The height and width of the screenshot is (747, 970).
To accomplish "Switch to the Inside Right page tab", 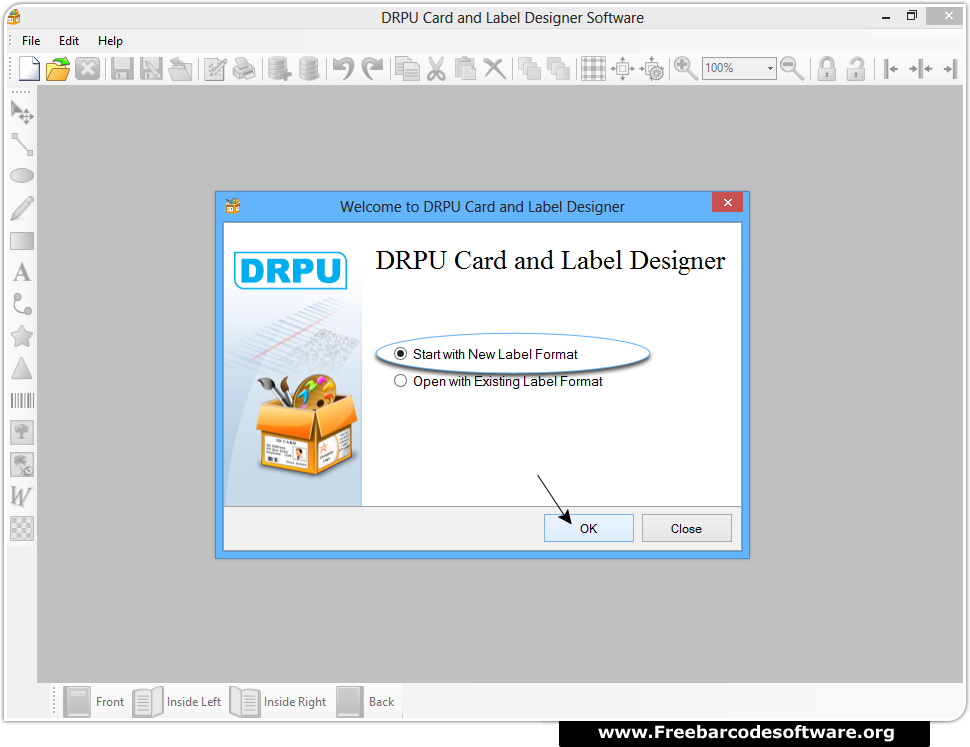I will coord(278,702).
